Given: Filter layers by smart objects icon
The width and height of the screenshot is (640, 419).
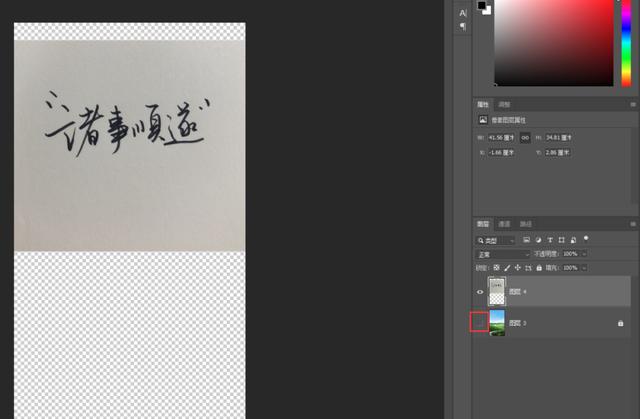Looking at the screenshot, I should pos(573,240).
